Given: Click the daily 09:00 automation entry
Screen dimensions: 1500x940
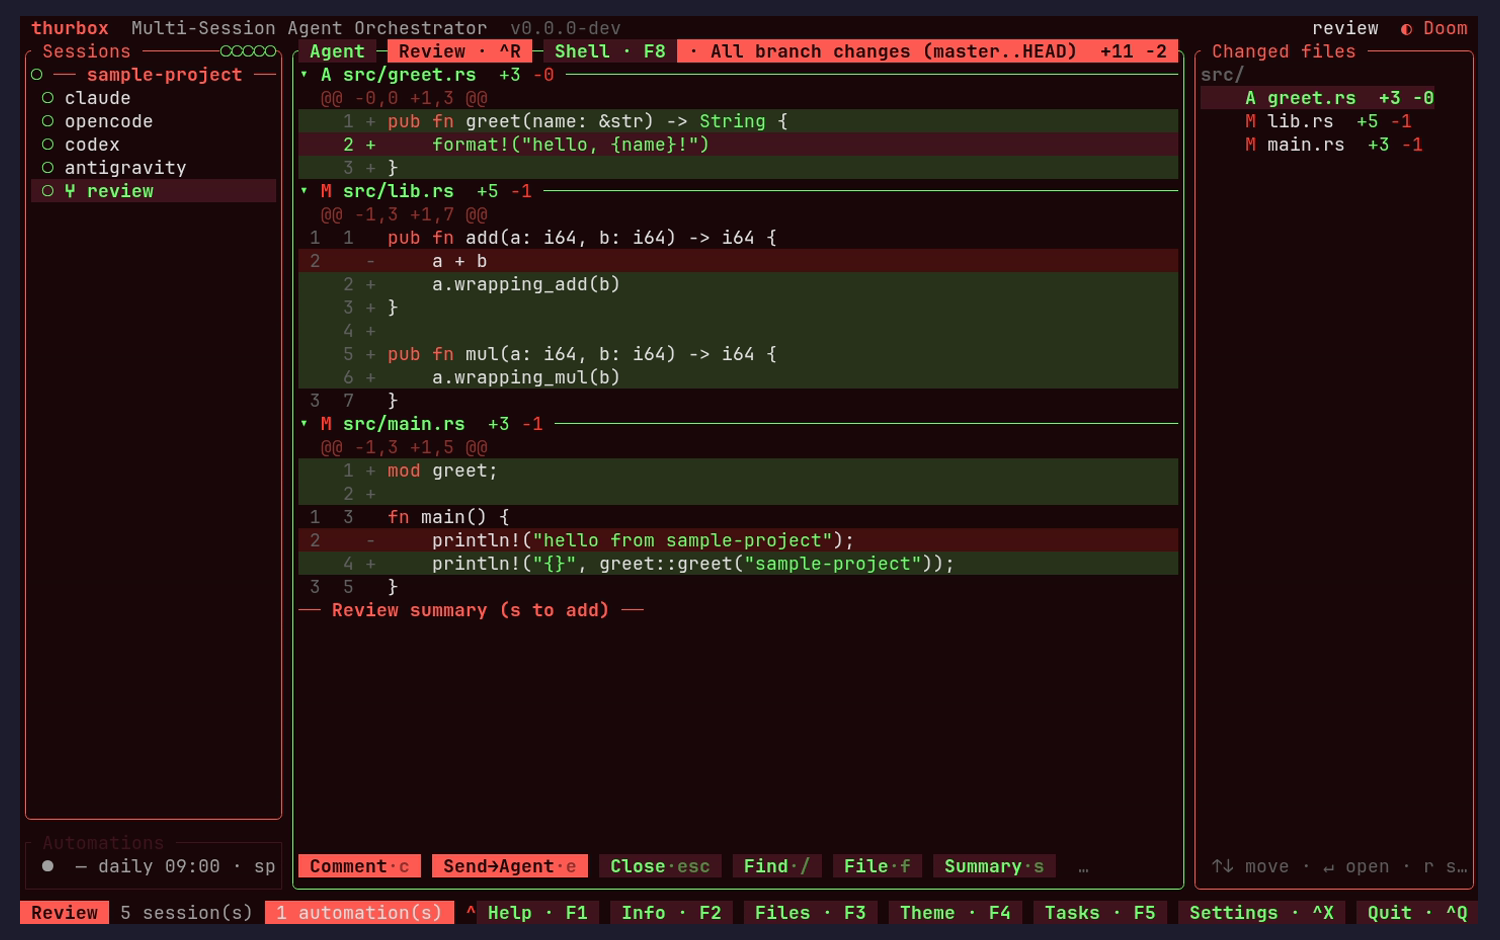Looking at the screenshot, I should click(x=154, y=866).
